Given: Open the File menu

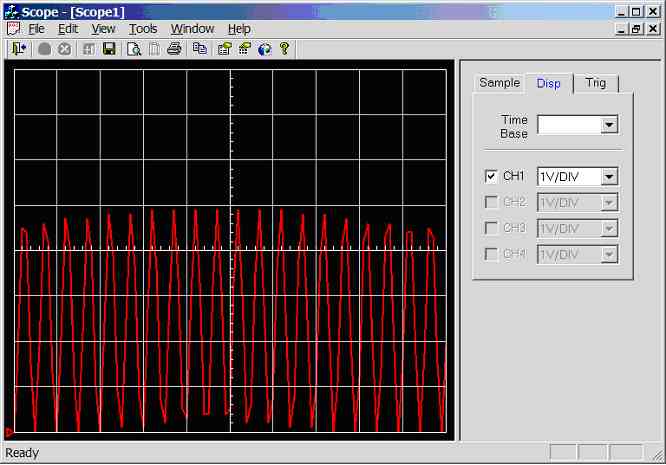Looking at the screenshot, I should click(36, 29).
